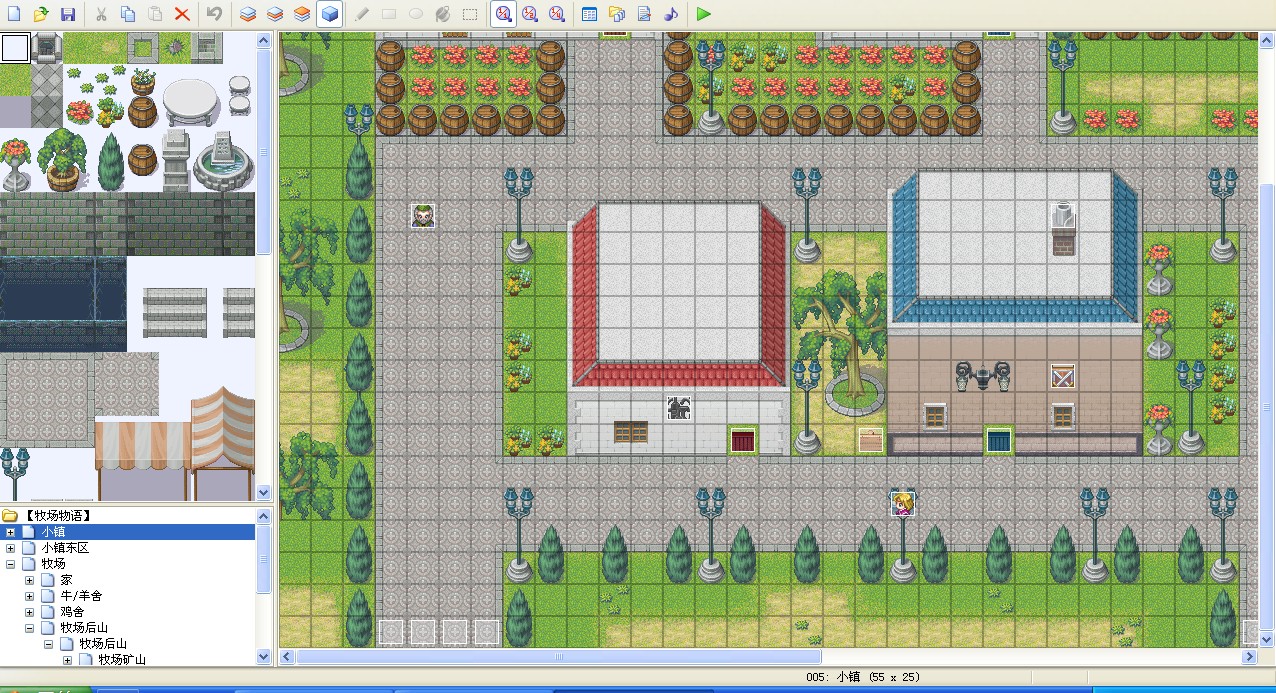Select the 【牧场物语】 project root folder
Screen dimensions: 1276x693
pyautogui.click(x=59, y=516)
